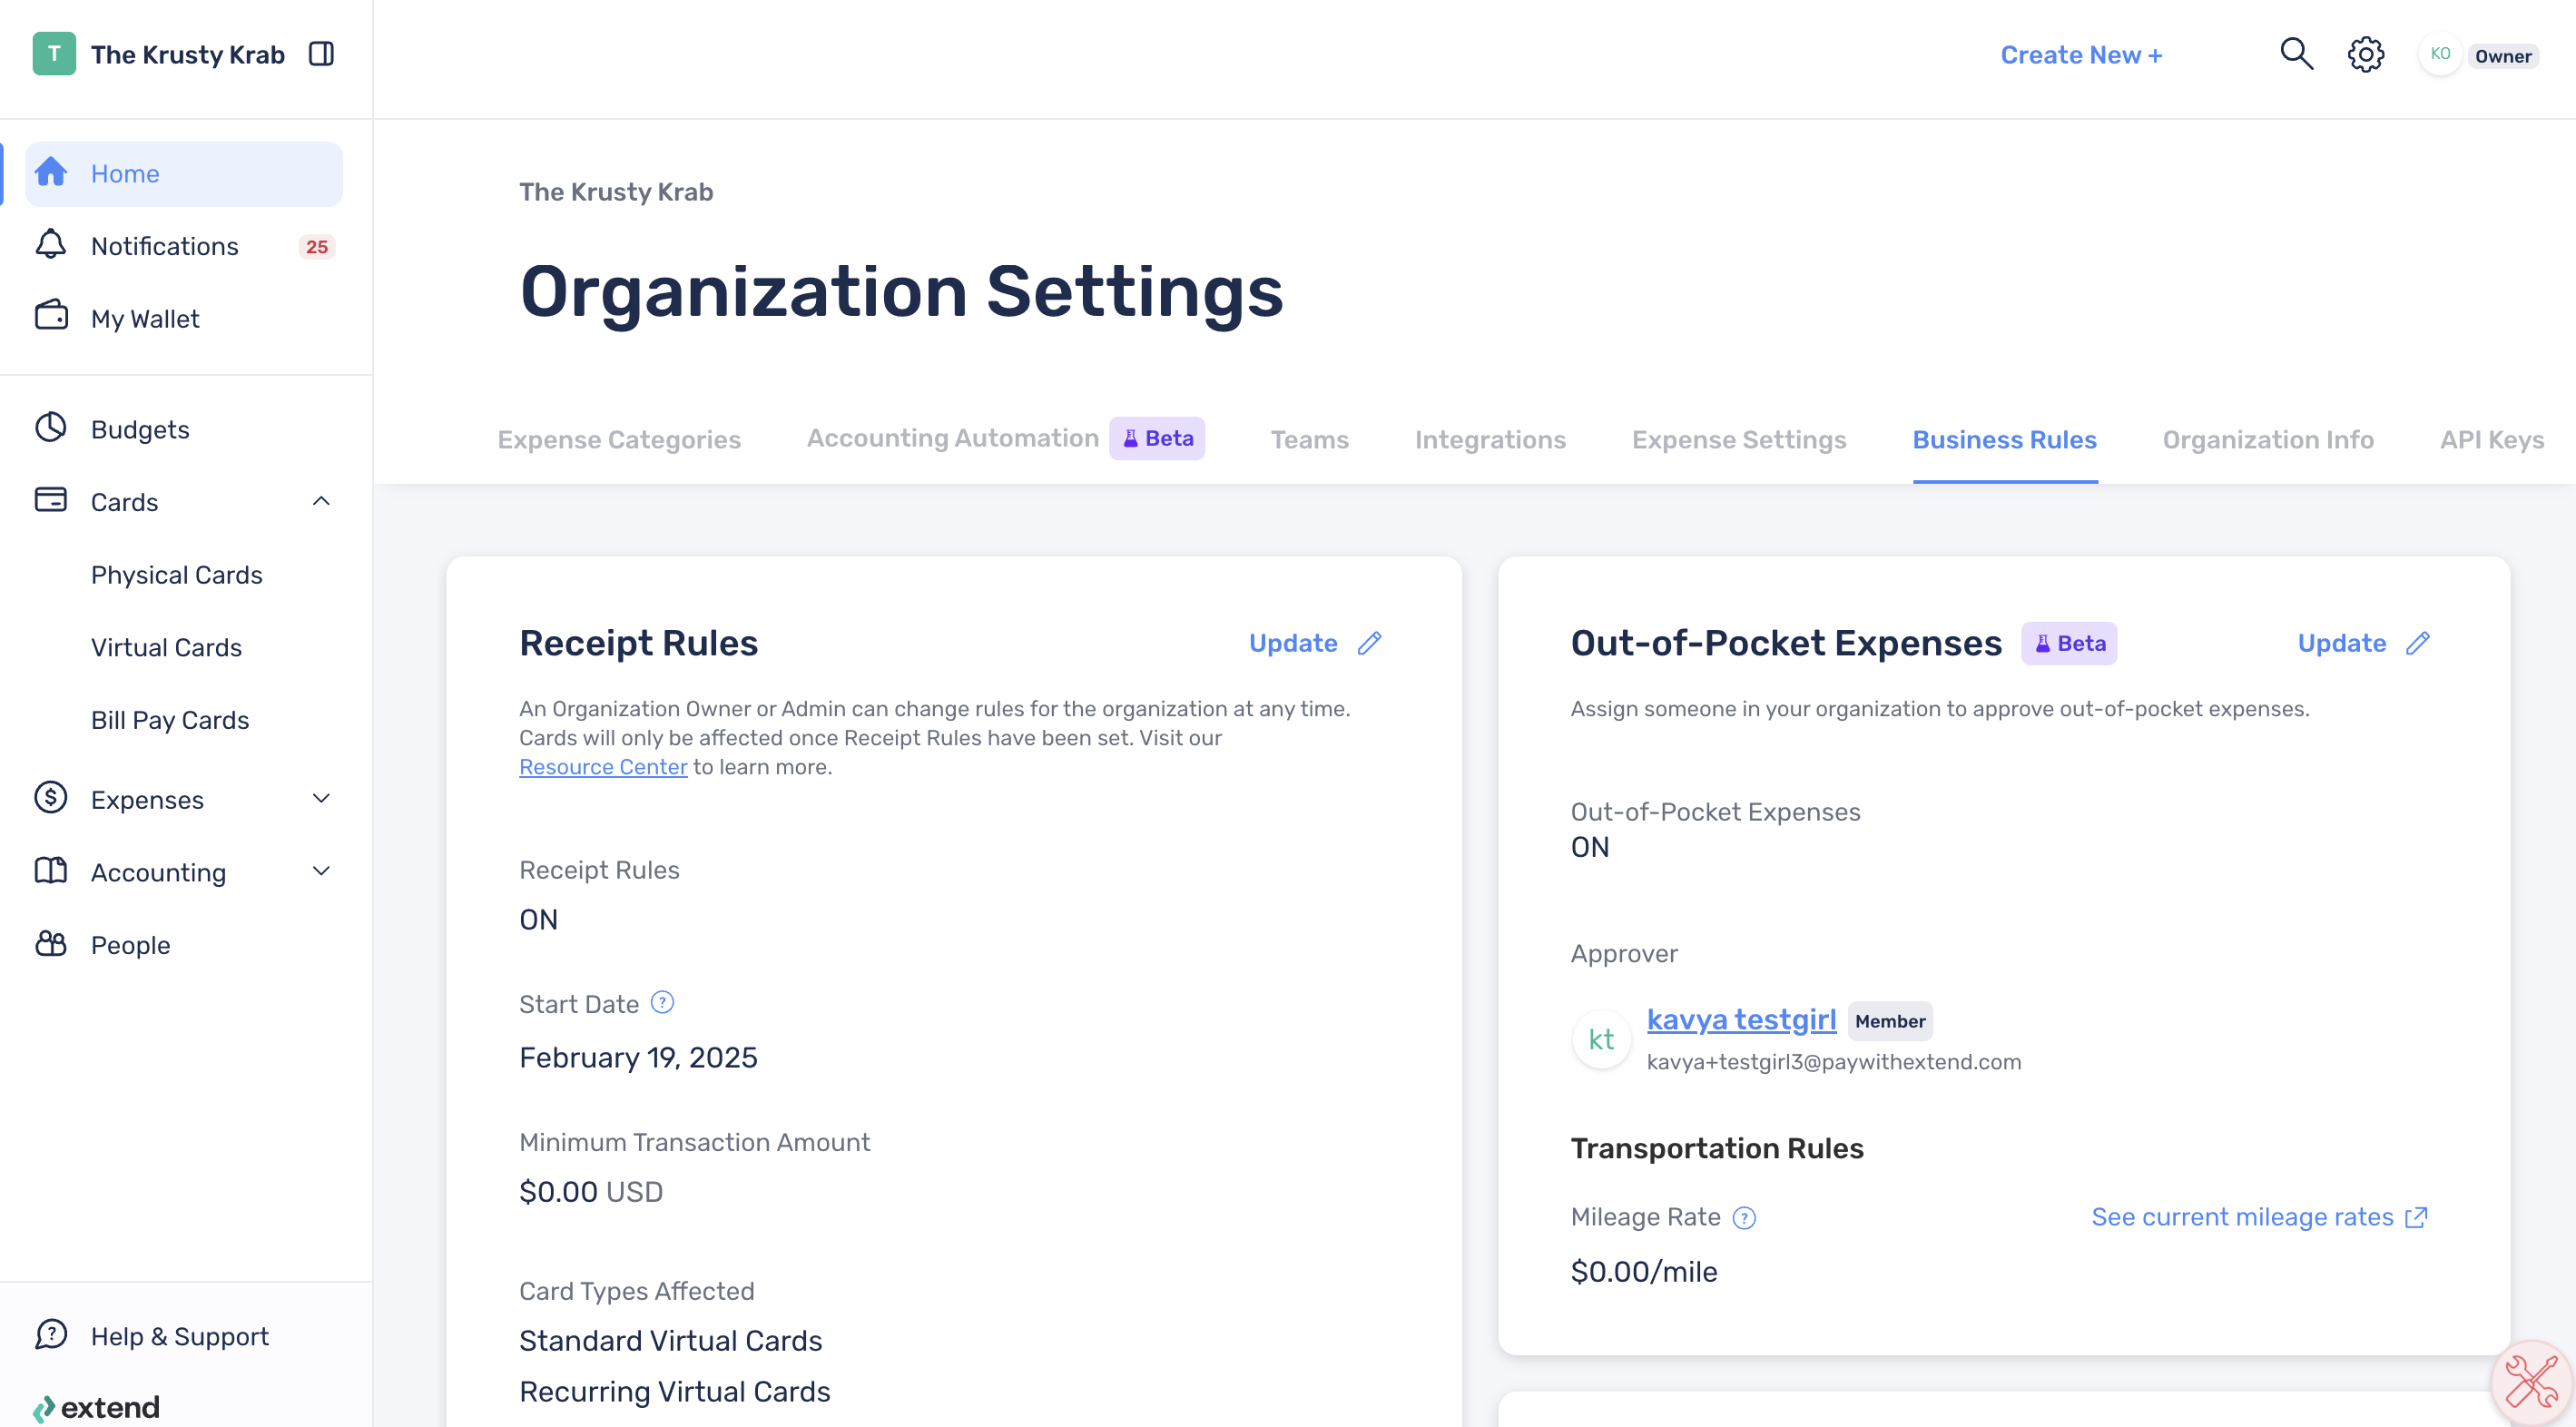Click the Beta badge next to Accounting Automation
The width and height of the screenshot is (2576, 1427).
(1157, 438)
